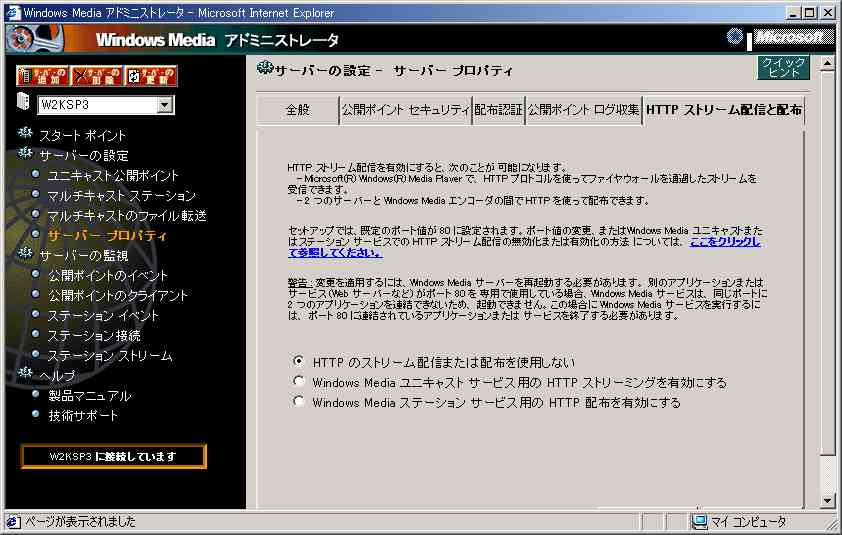Switch to the 配布認証 tab
The image size is (842, 535).
(498, 110)
